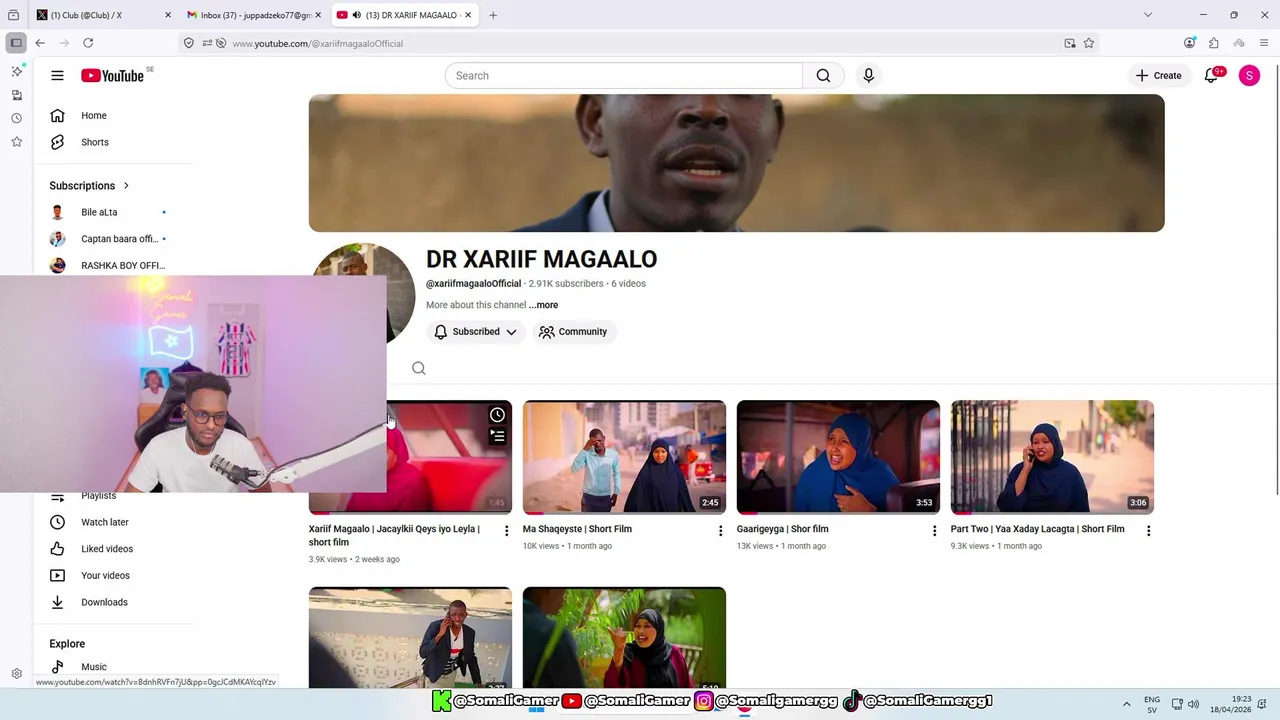This screenshot has width=1280, height=720.
Task: Open options for Jacaylkii Qeys iyo Leyla video
Action: click(x=506, y=531)
